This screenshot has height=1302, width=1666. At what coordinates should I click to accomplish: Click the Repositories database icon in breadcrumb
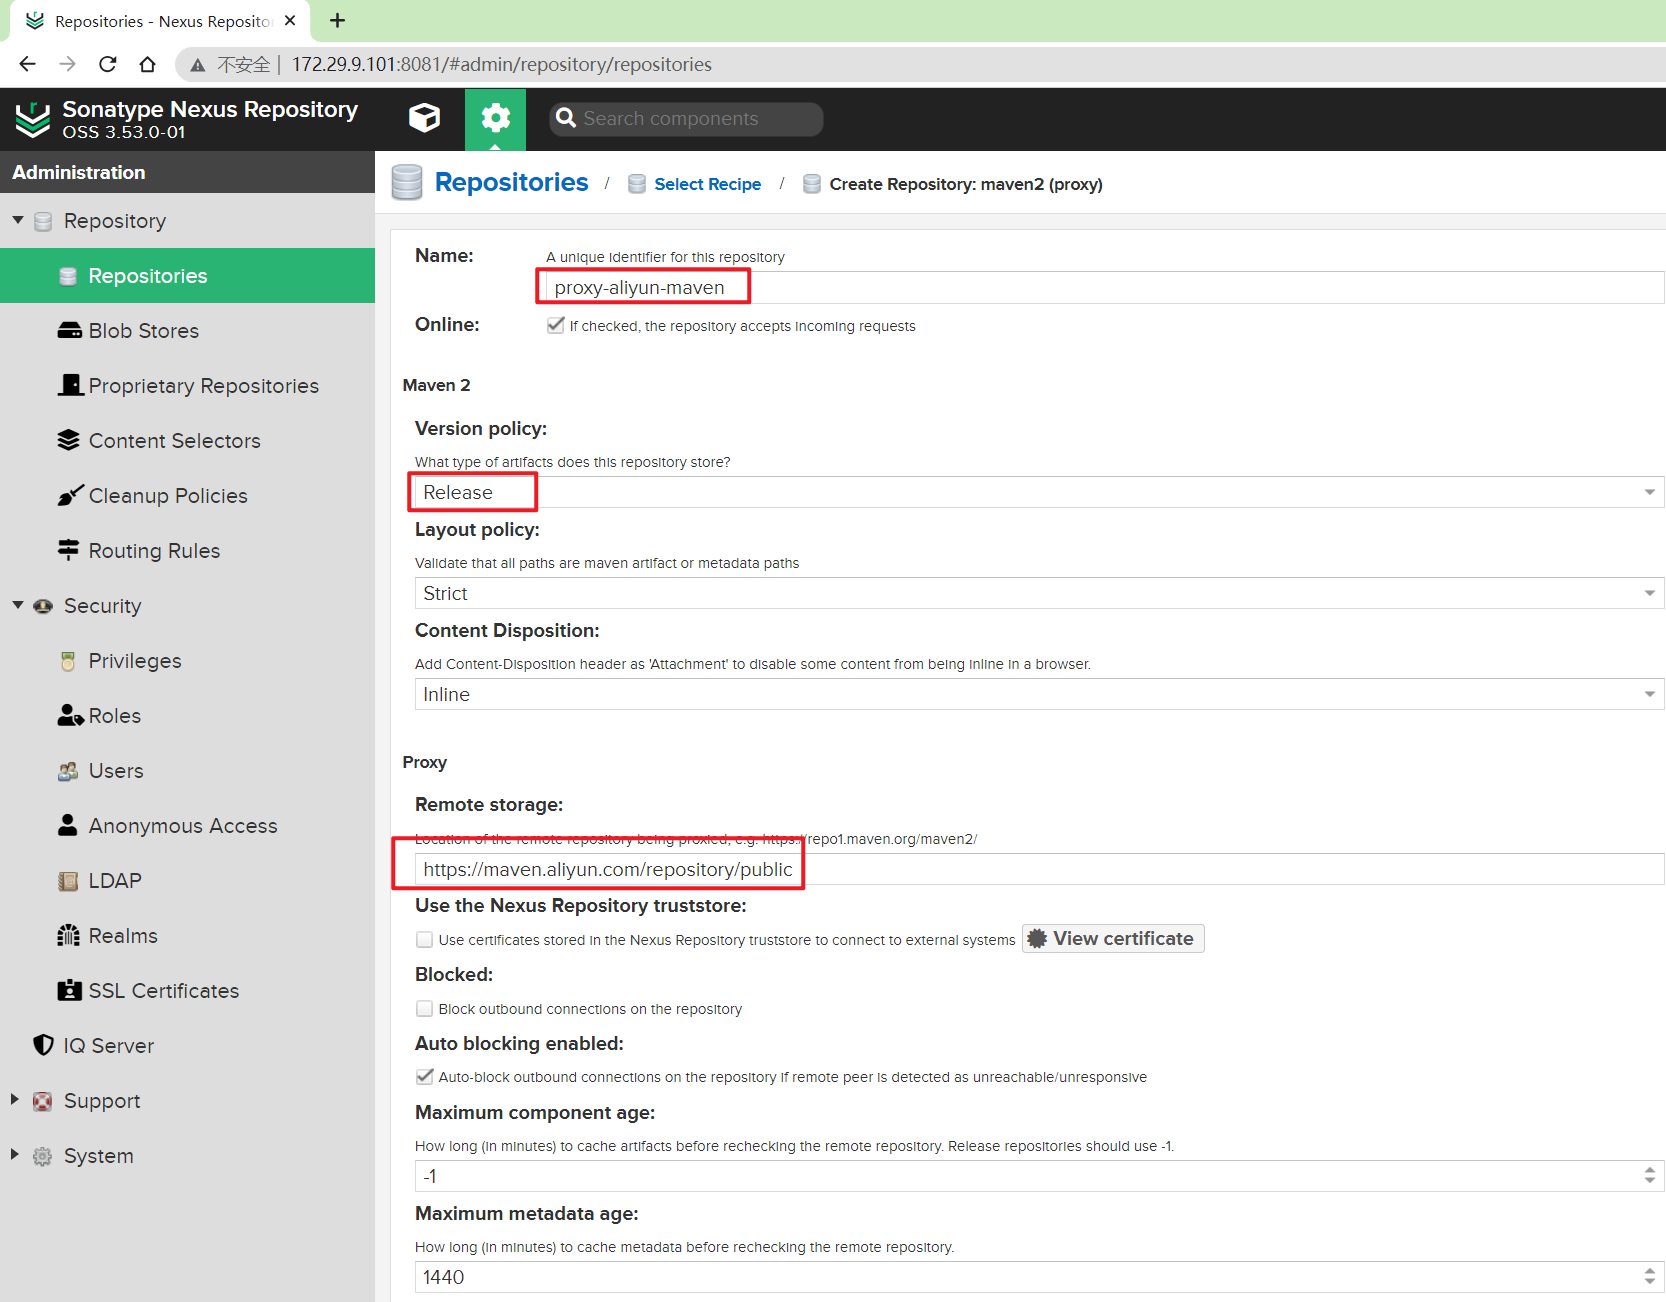coord(407,183)
